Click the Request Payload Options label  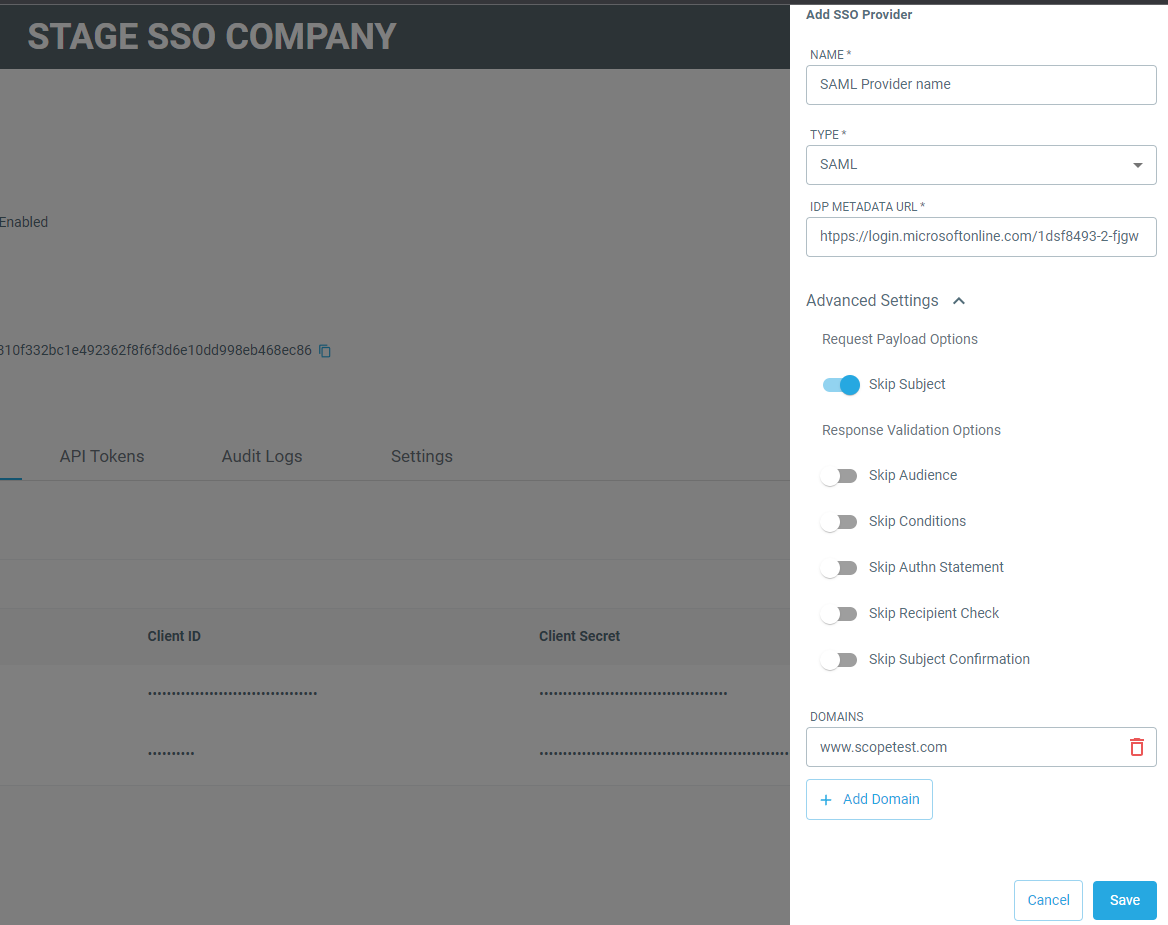pyautogui.click(x=900, y=339)
